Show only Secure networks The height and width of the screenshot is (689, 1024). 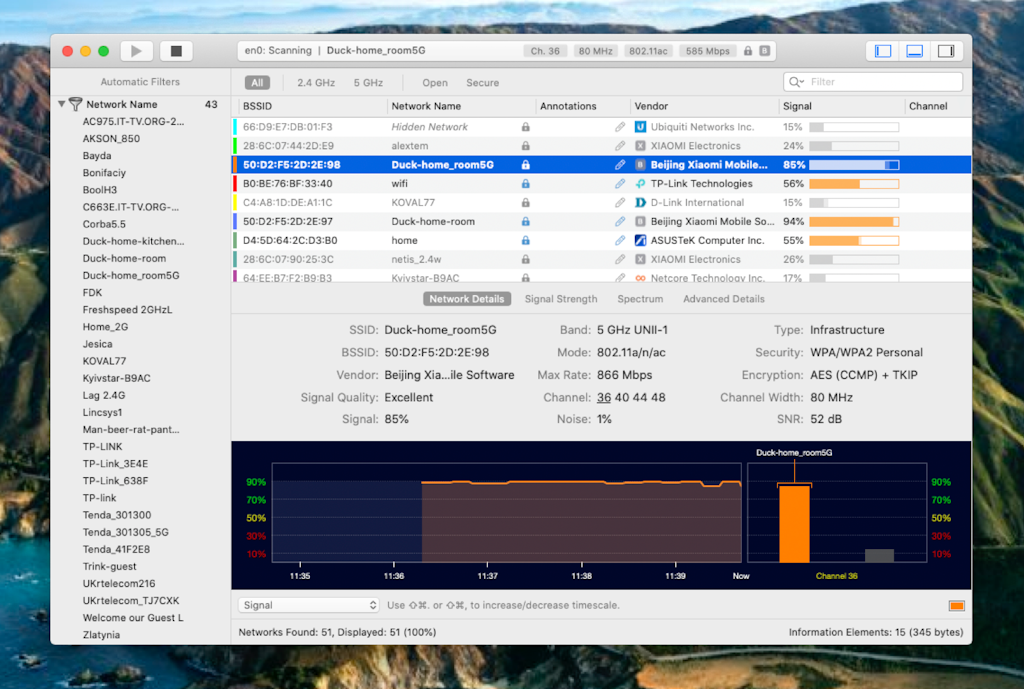(x=482, y=83)
